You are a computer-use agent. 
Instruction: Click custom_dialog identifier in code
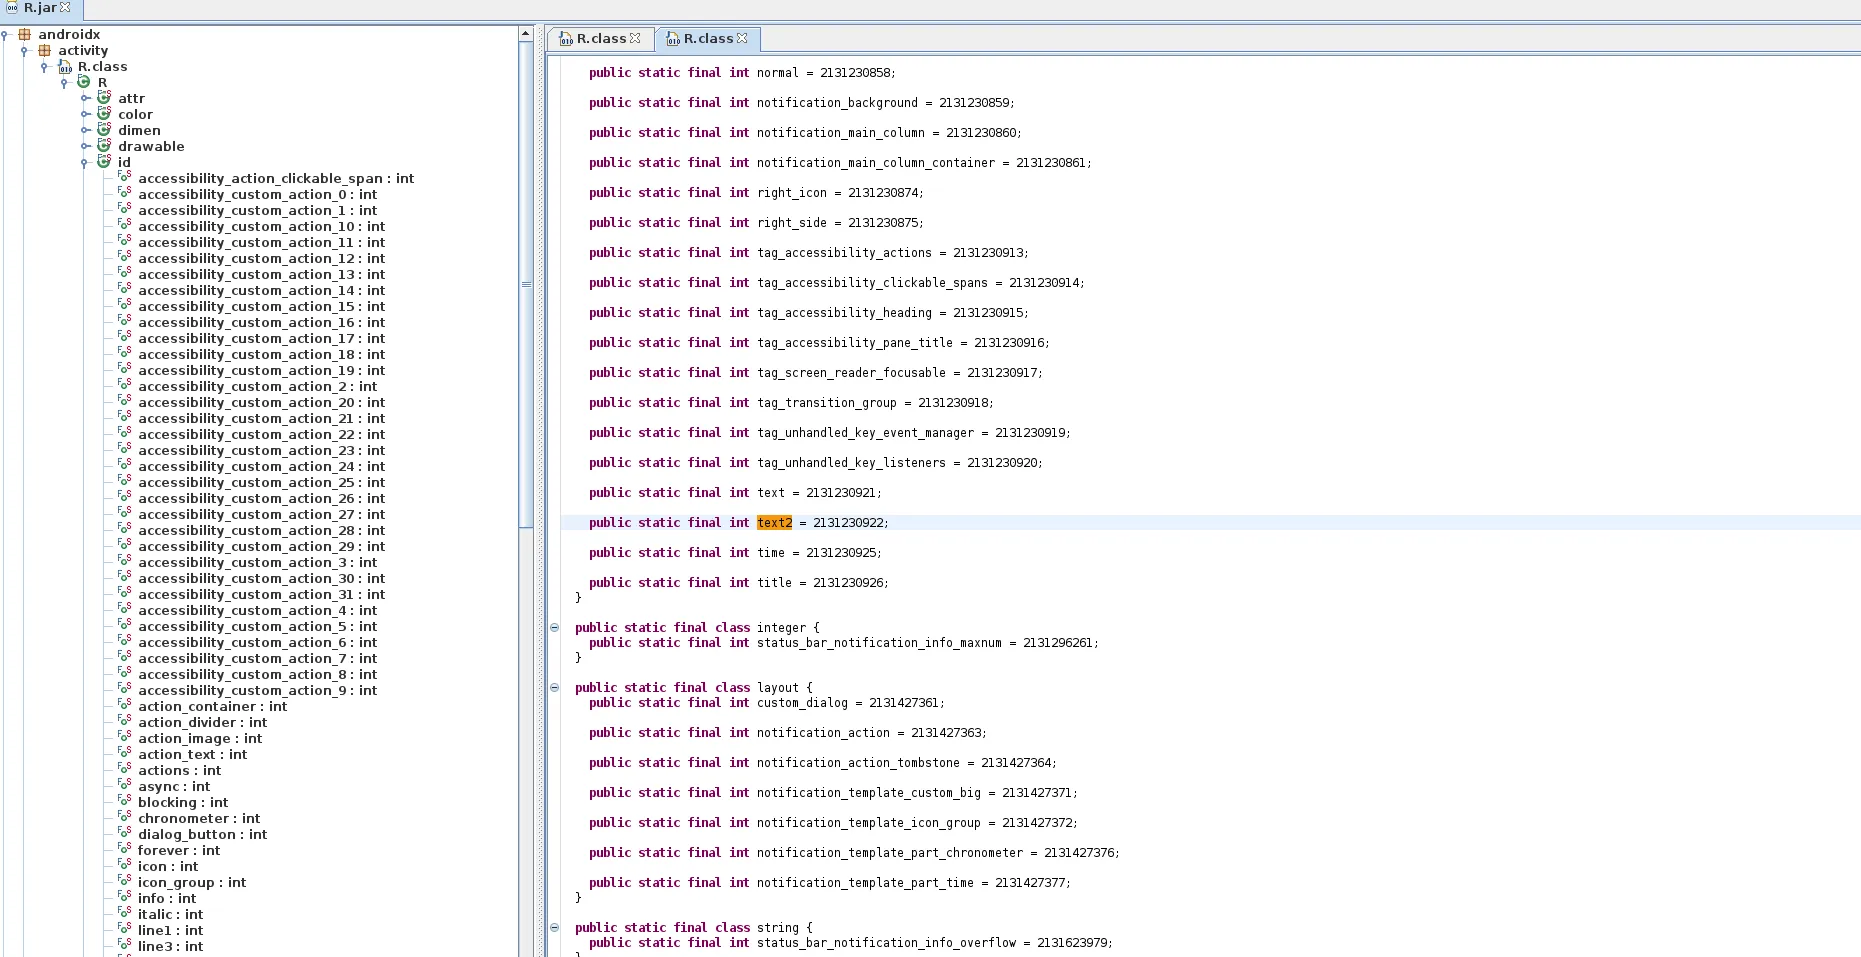tap(802, 702)
